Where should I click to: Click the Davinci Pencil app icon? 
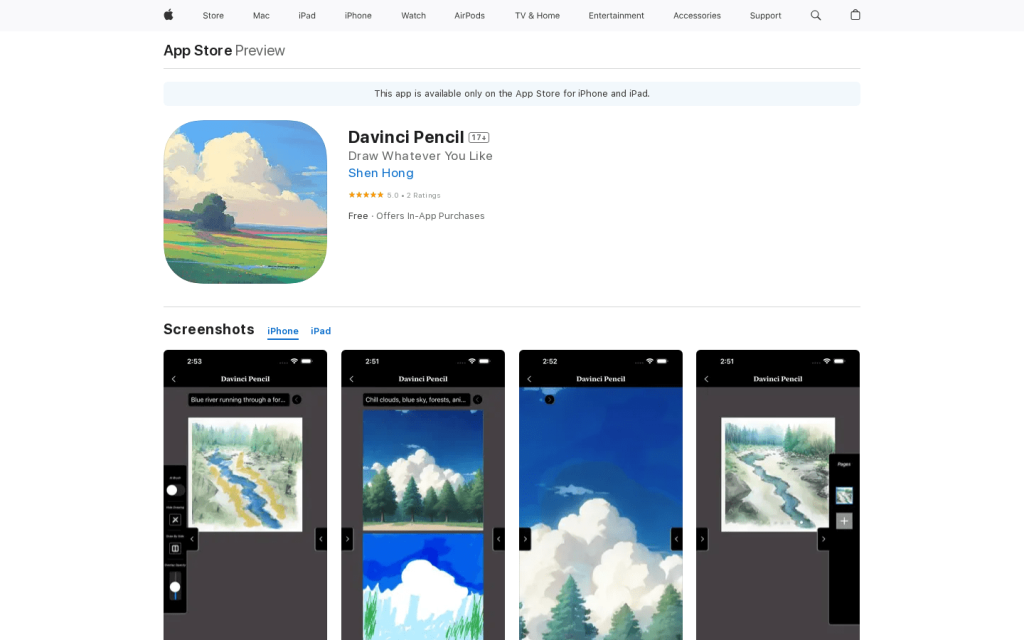pos(245,202)
